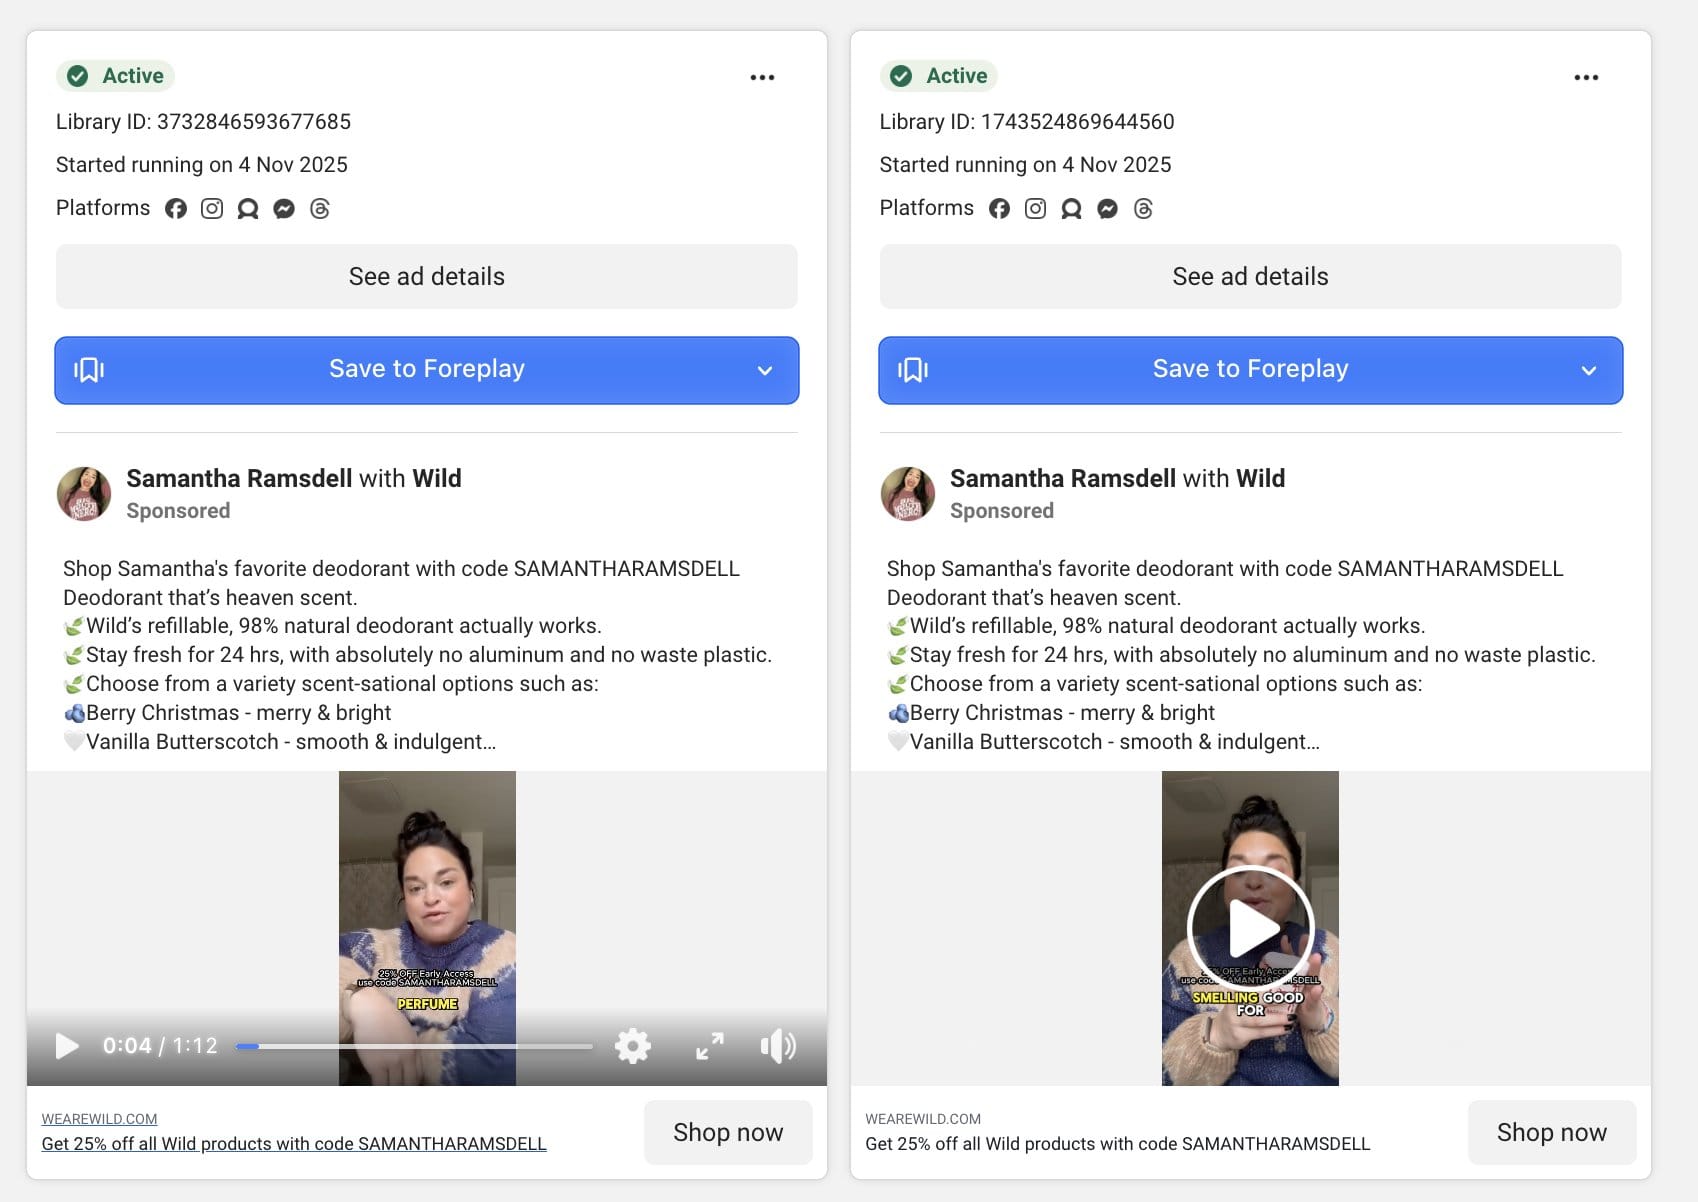Enter fullscreen on the left video
This screenshot has height=1202, width=1698.
point(709,1046)
